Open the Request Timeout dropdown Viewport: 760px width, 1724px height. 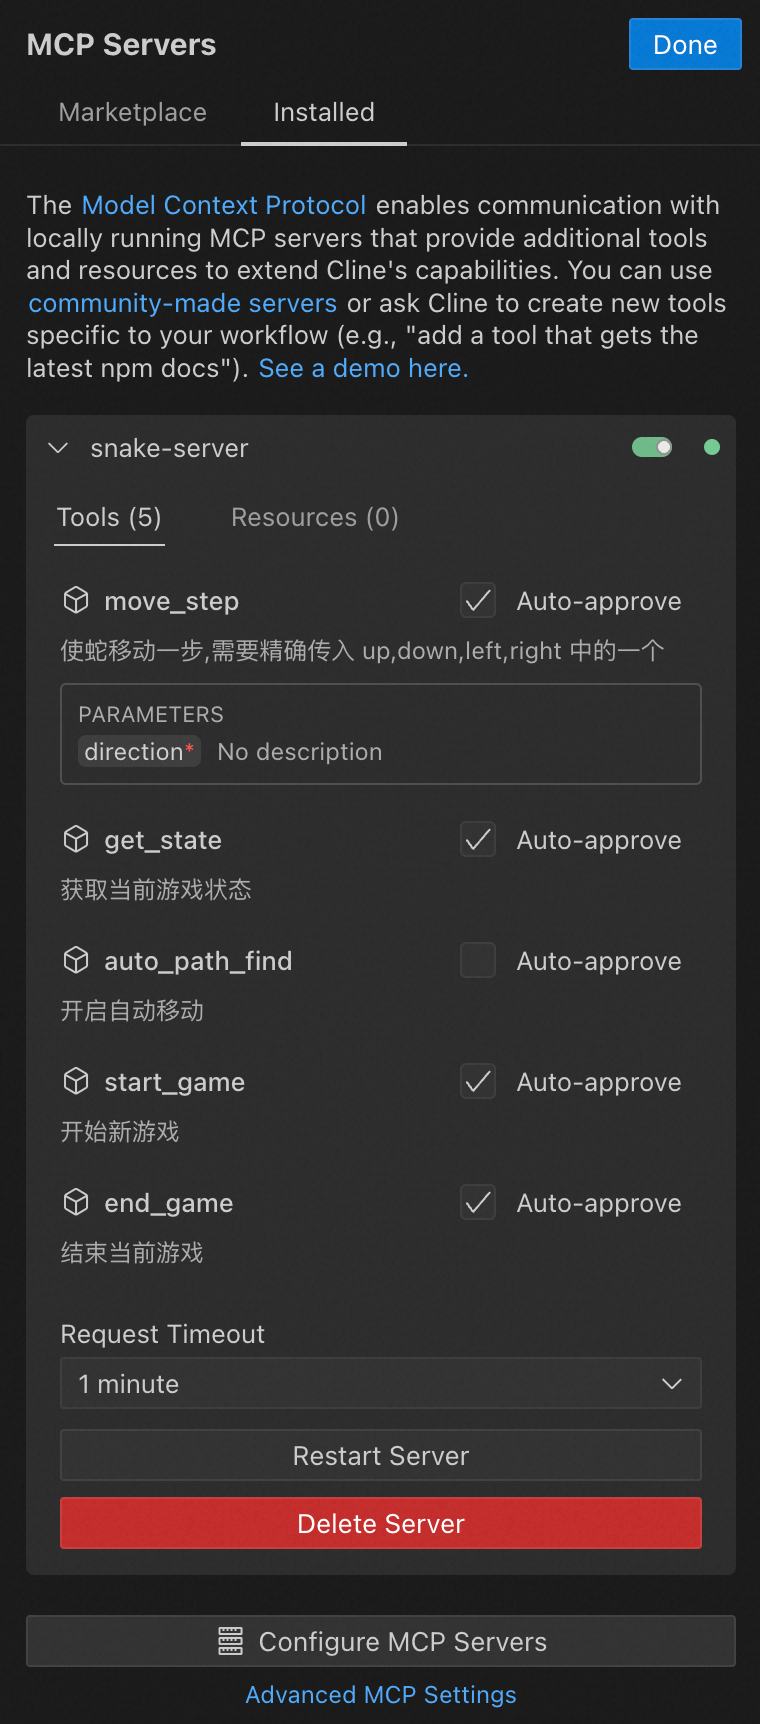pyautogui.click(x=380, y=1383)
